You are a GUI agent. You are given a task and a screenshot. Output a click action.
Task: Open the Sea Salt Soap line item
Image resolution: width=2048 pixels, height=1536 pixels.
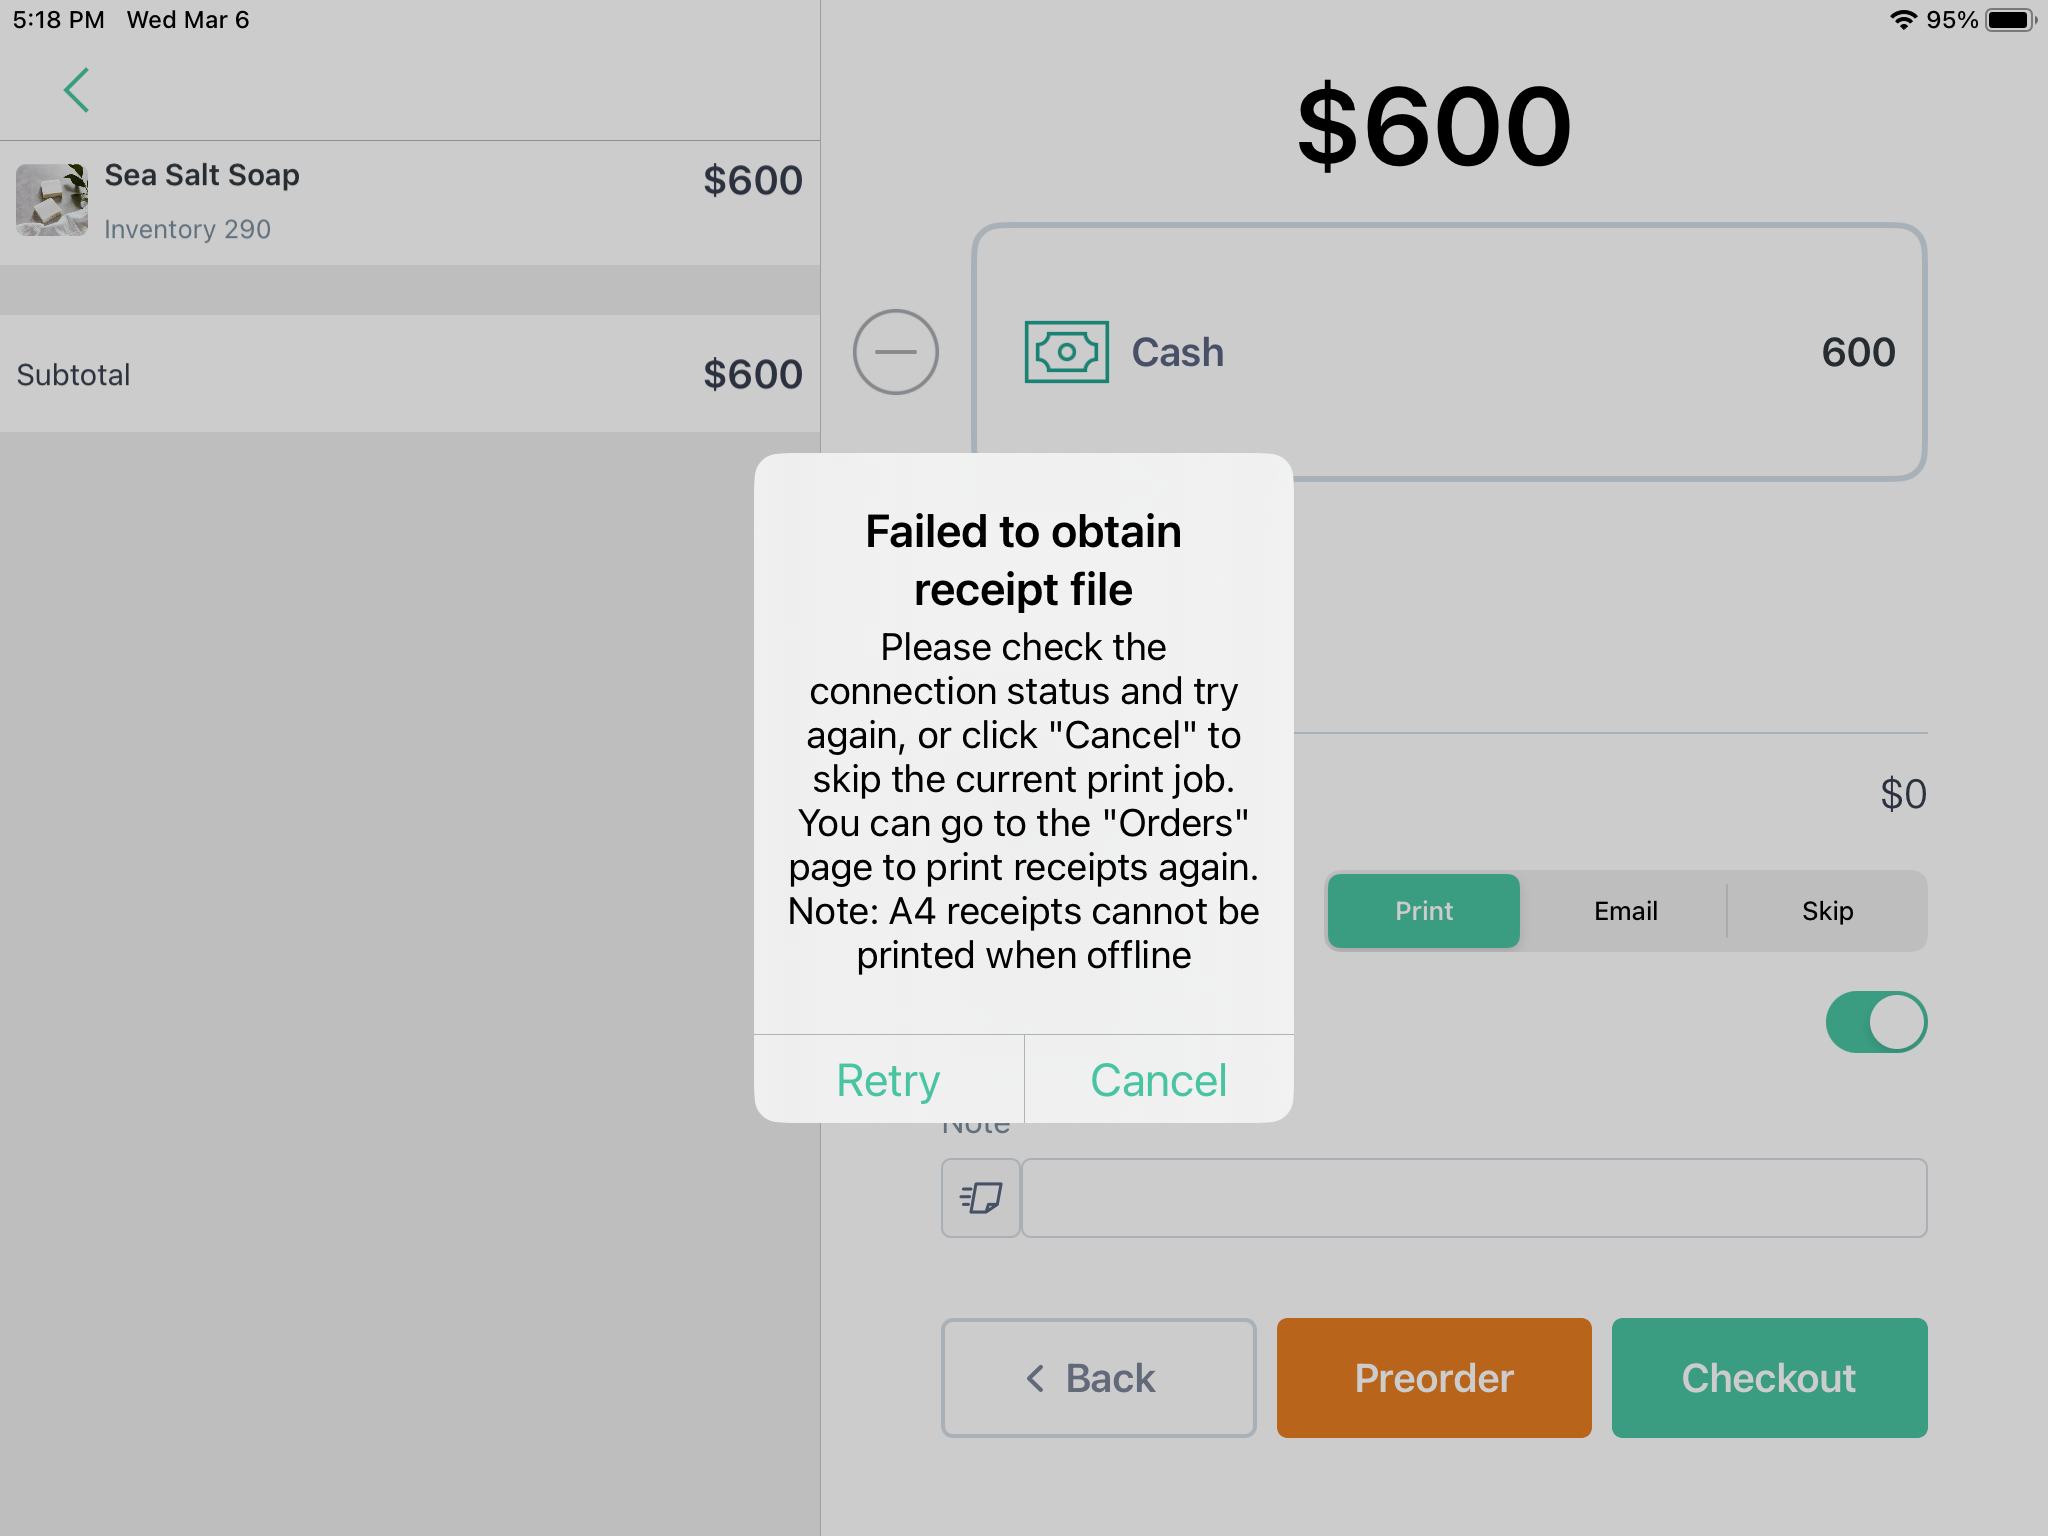tap(410, 202)
